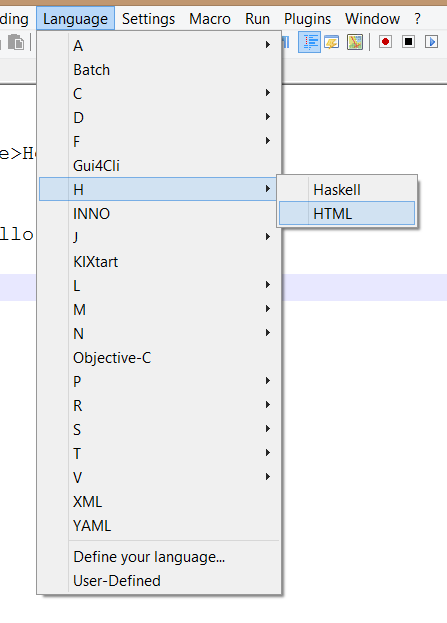This screenshot has height=623, width=447.
Task: Start macro recording with red dot icon
Action: [x=385, y=42]
